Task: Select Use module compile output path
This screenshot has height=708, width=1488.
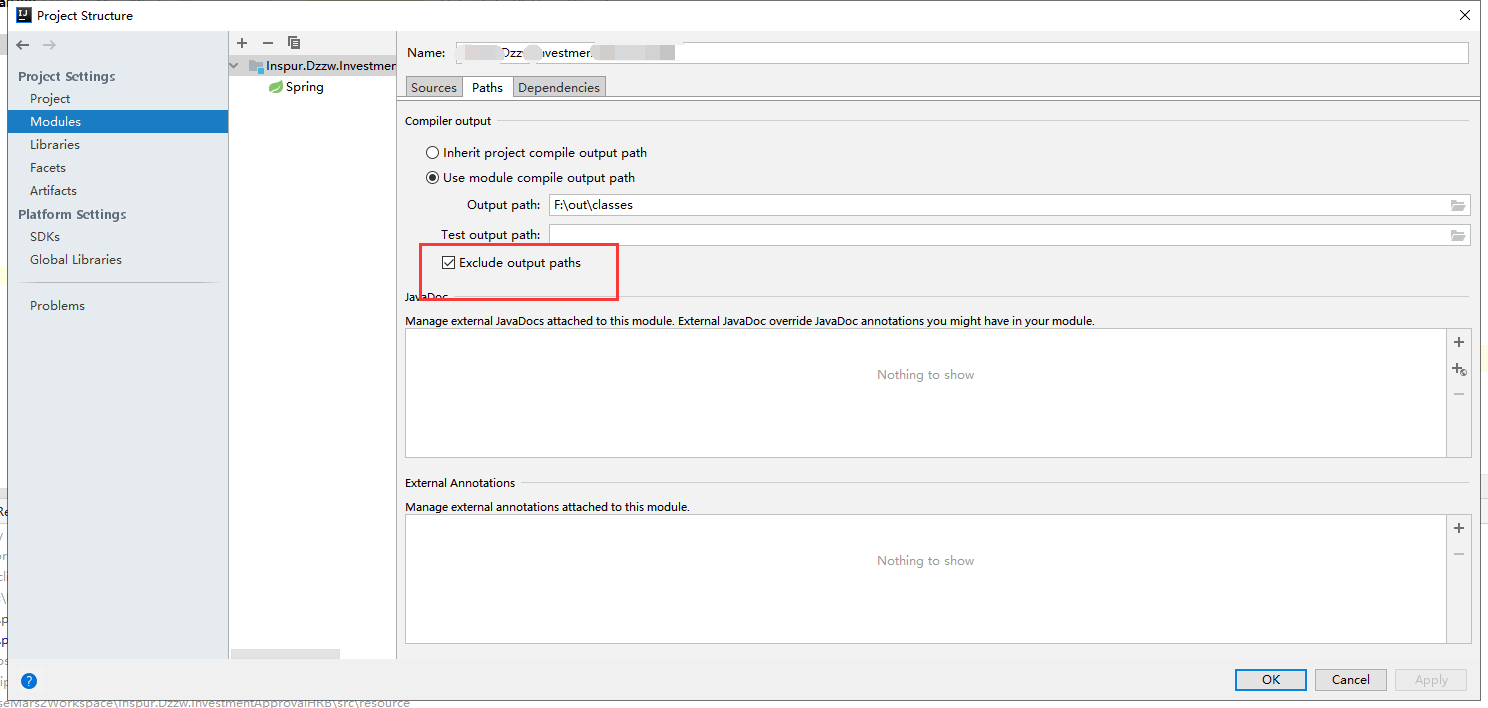Action: (x=431, y=177)
